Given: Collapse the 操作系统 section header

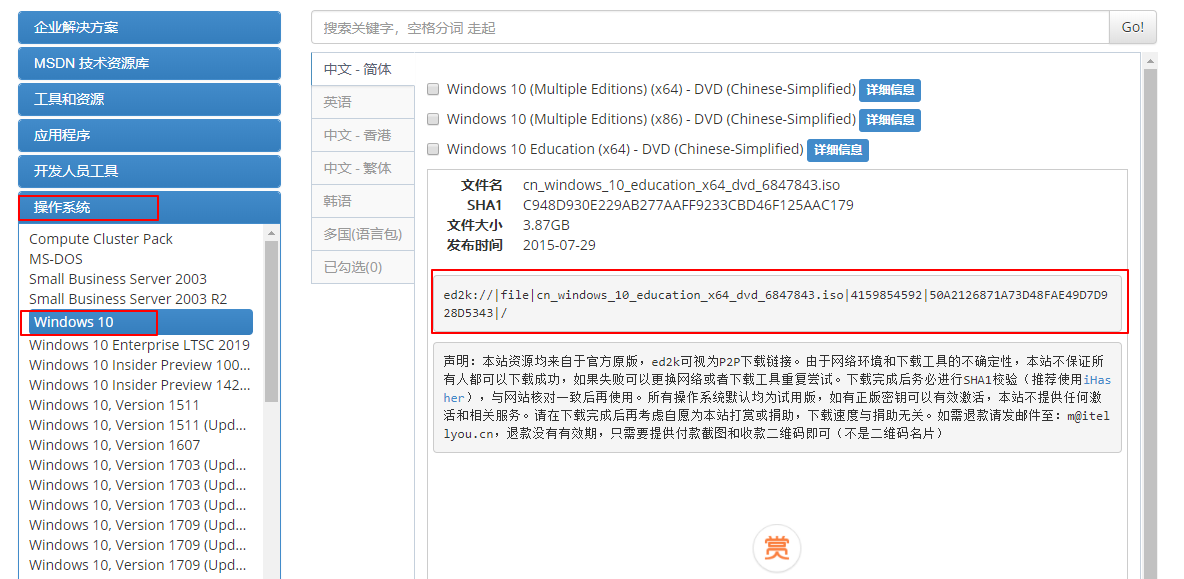Looking at the screenshot, I should (150, 207).
